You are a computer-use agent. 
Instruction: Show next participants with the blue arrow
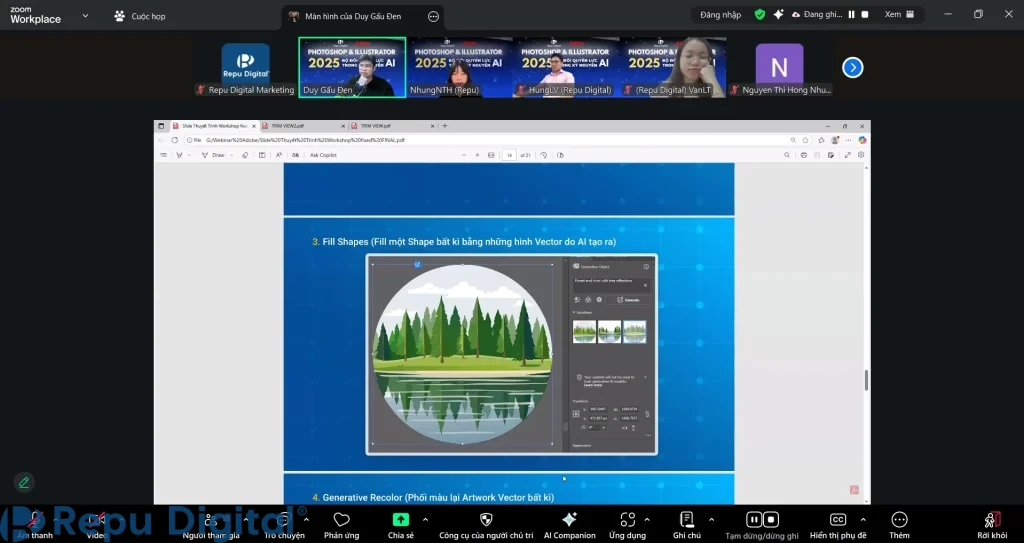click(x=852, y=67)
